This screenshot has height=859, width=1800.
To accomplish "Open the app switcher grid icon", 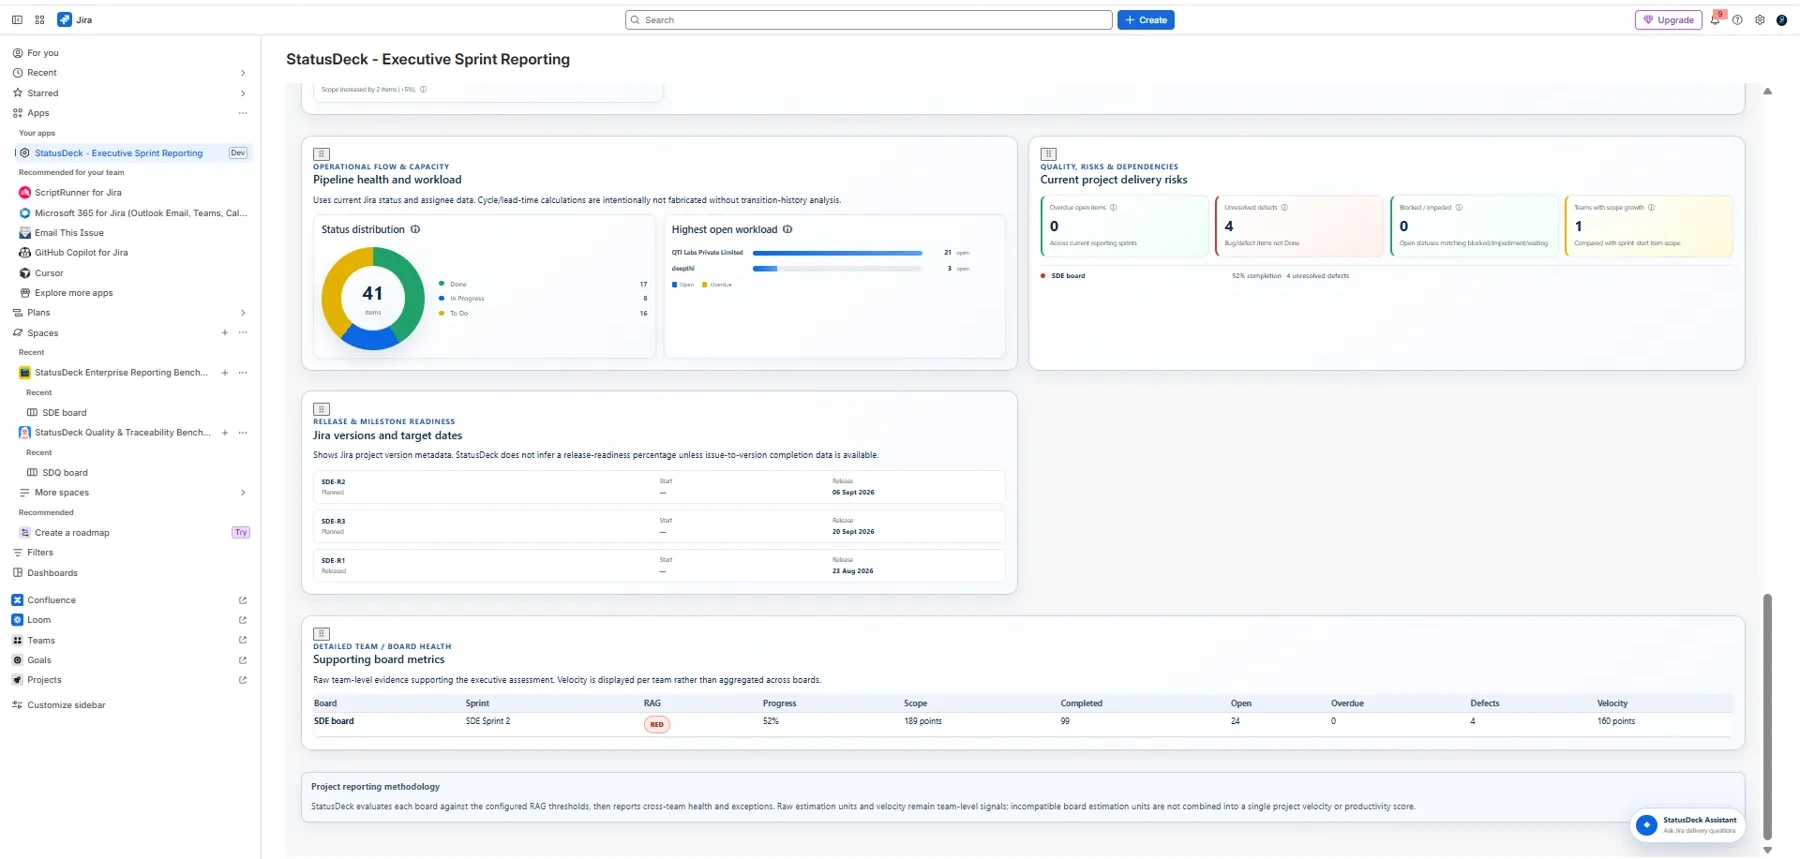I will (40, 20).
